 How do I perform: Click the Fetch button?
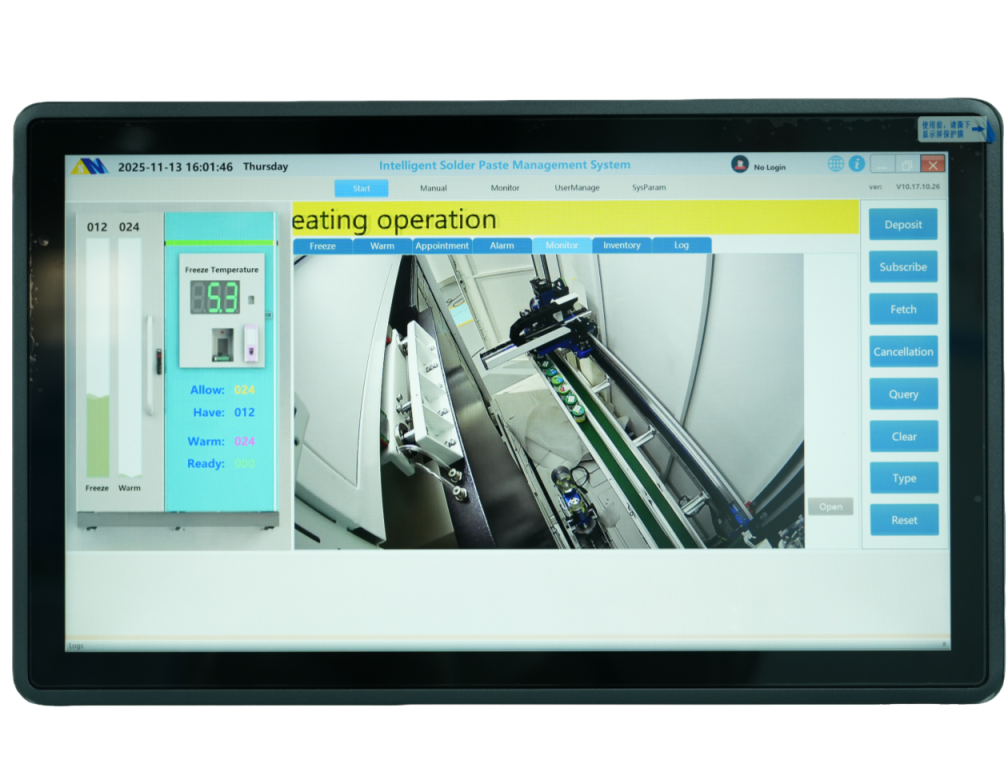(x=903, y=309)
